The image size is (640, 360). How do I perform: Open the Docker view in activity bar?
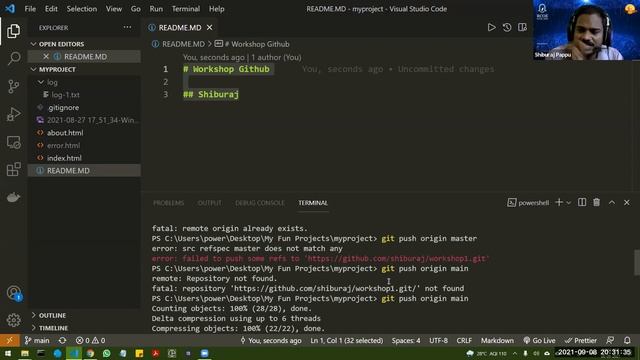pos(13,197)
